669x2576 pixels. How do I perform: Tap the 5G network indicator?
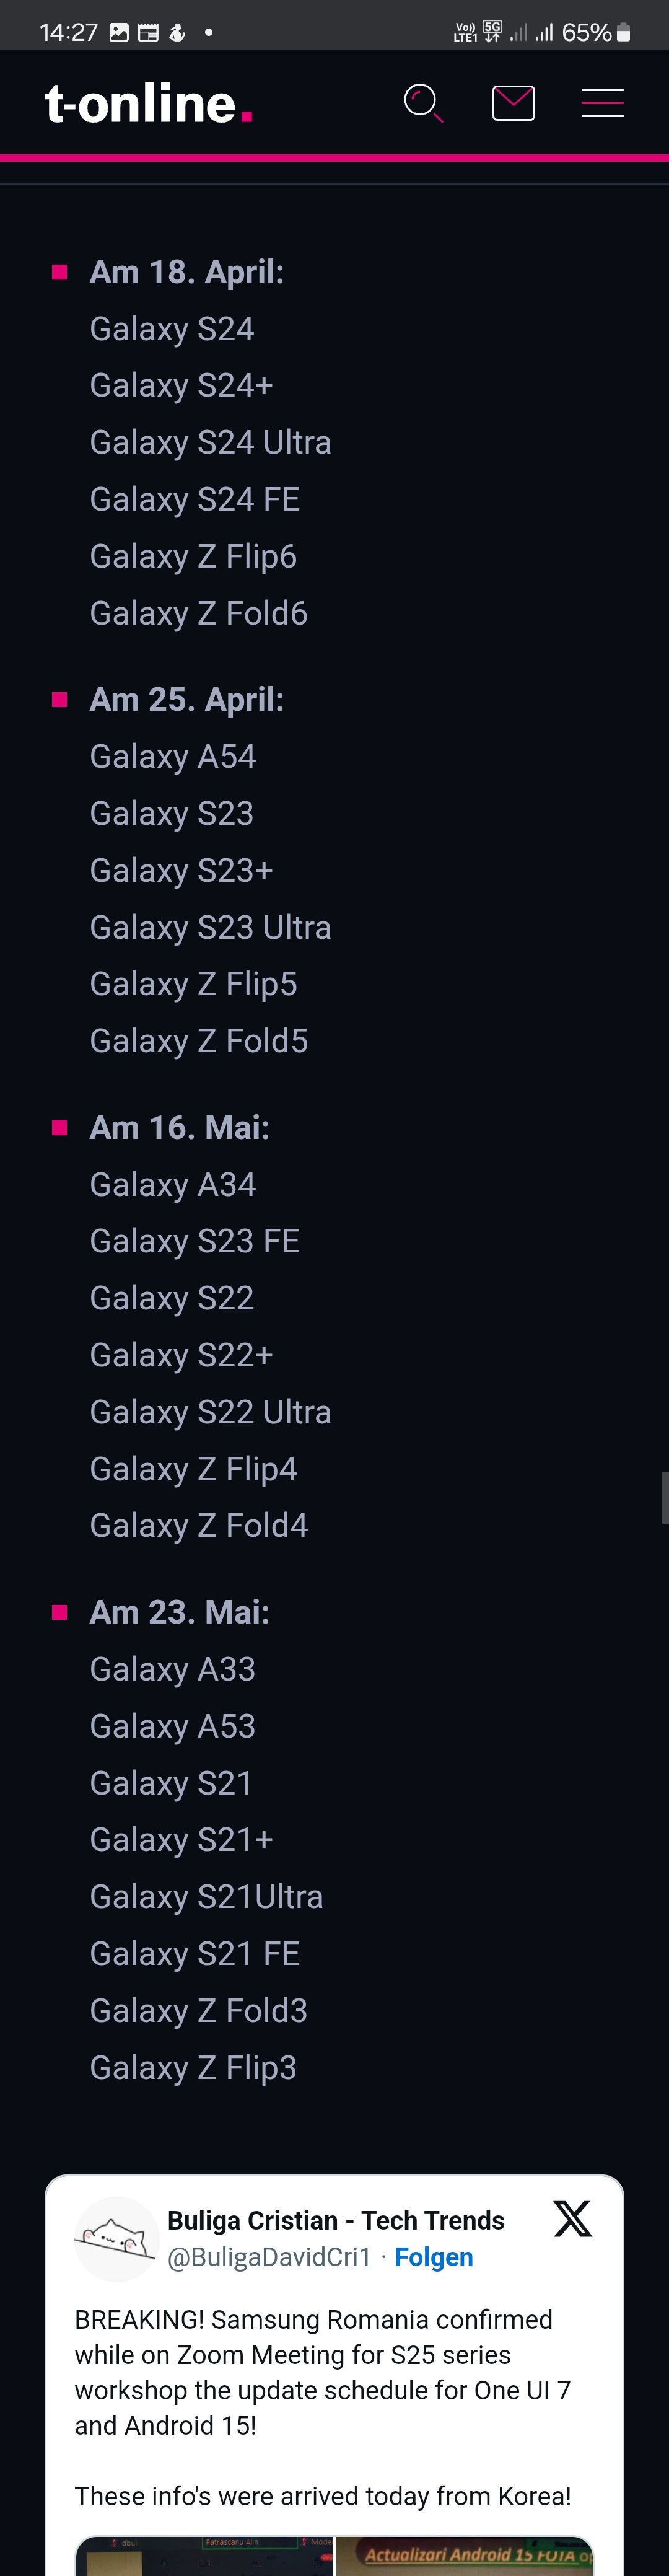491,30
